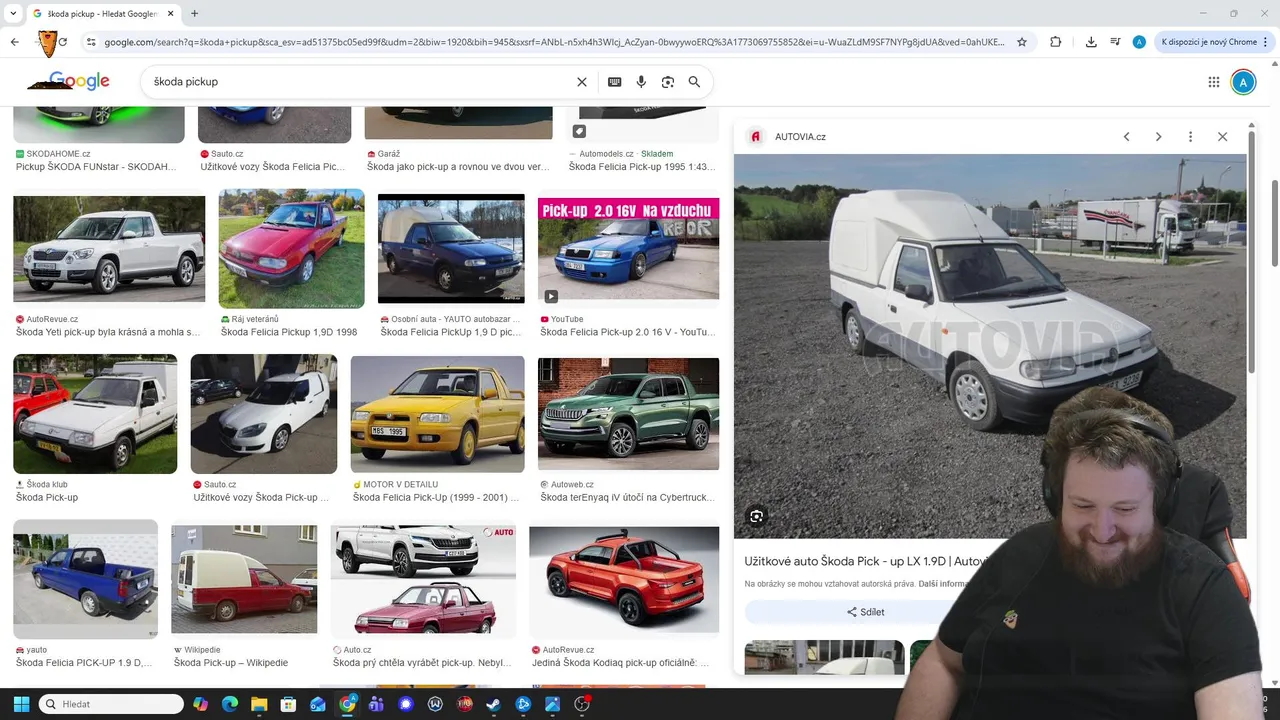Viewport: 1280px width, 720px height.
Task: Open the yauto blue Felicia PICK-UP thumbnail
Action: pos(85,579)
